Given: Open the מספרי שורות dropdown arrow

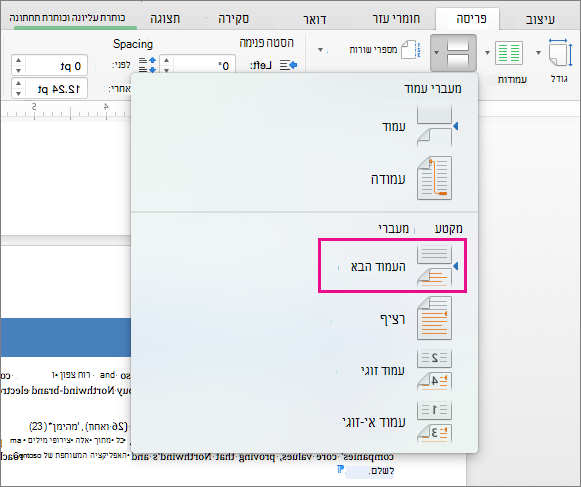Looking at the screenshot, I should pos(321,50).
